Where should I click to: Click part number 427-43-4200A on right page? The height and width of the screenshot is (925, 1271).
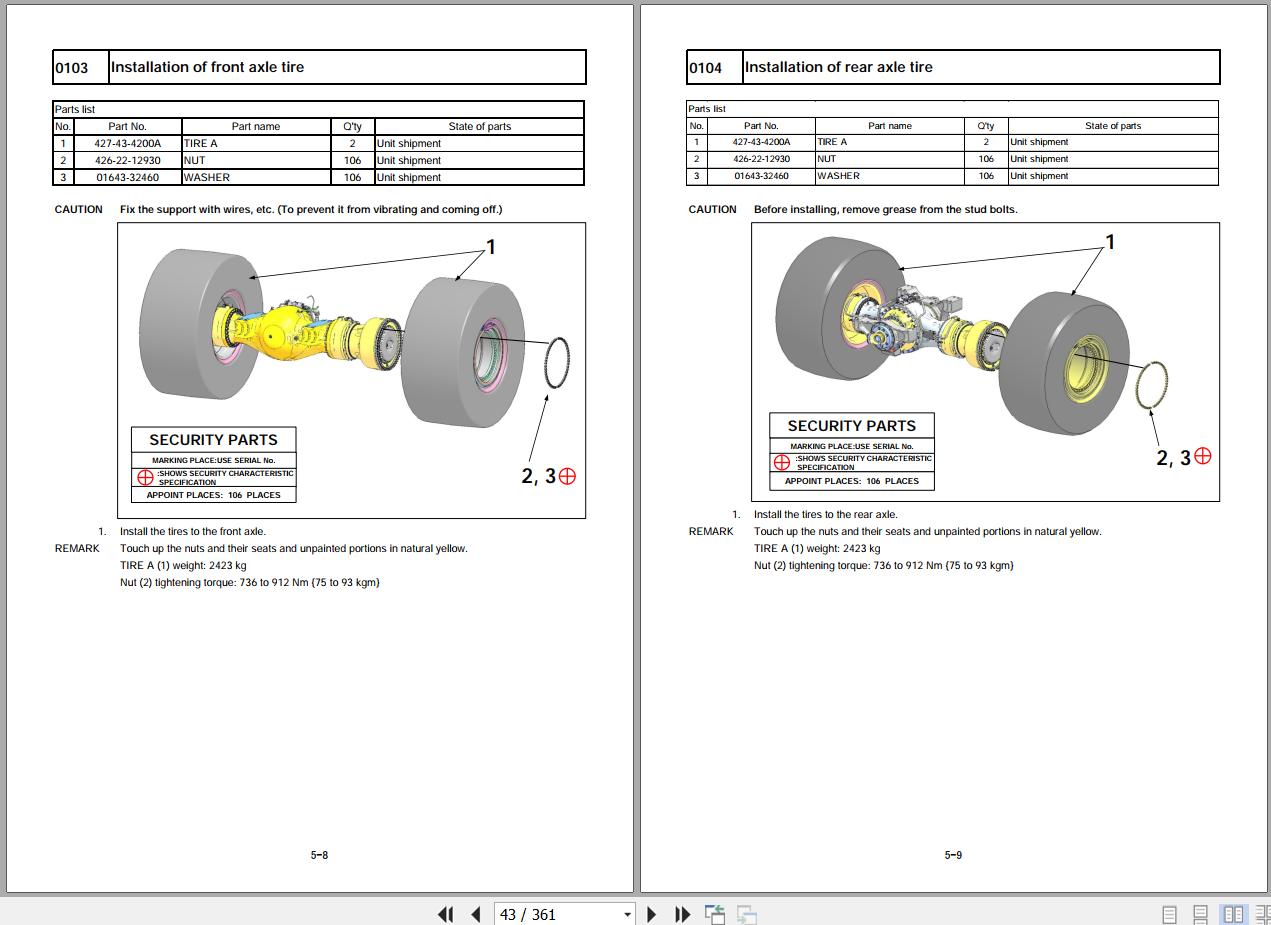[761, 142]
